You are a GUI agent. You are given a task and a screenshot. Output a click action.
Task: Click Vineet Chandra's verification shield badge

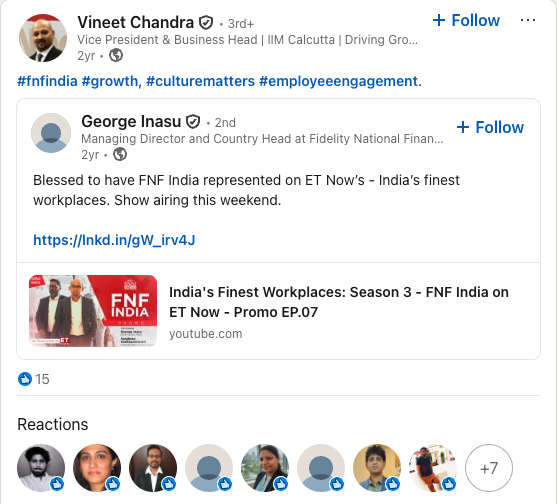206,23
